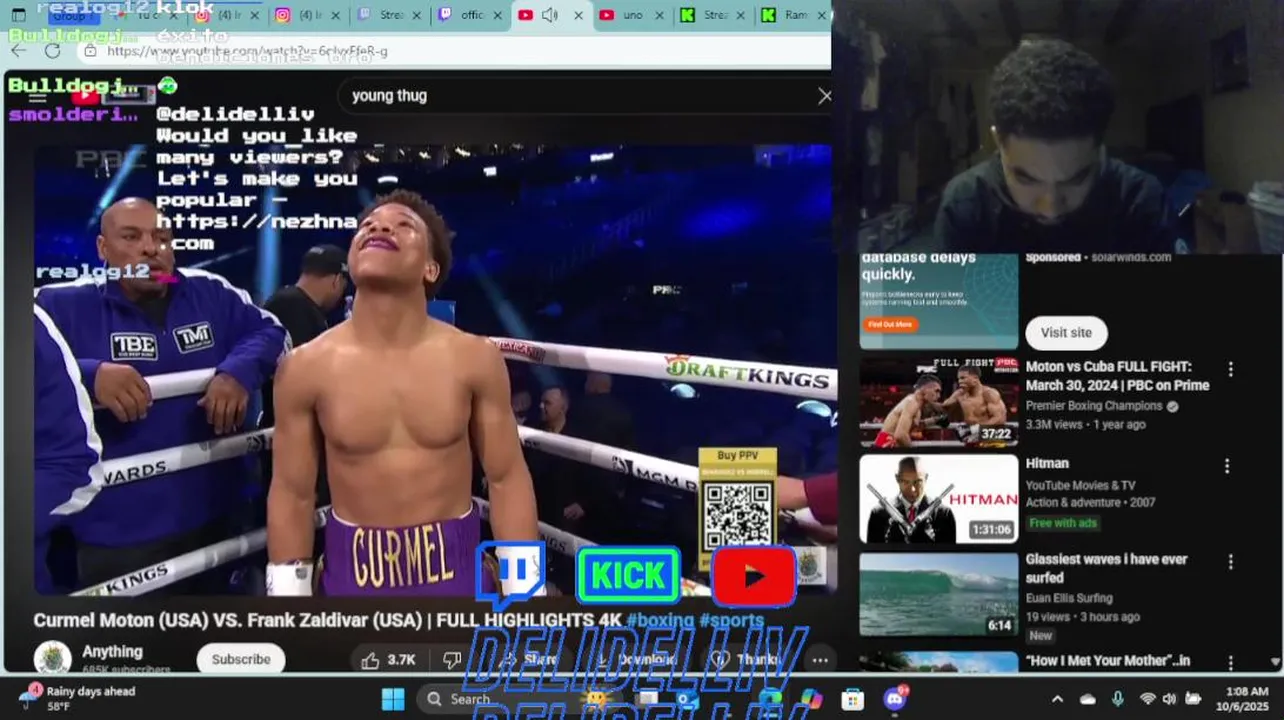The image size is (1284, 720).
Task: Click 'Euan Ellis Surfing' channel name
Action: pos(1069,598)
